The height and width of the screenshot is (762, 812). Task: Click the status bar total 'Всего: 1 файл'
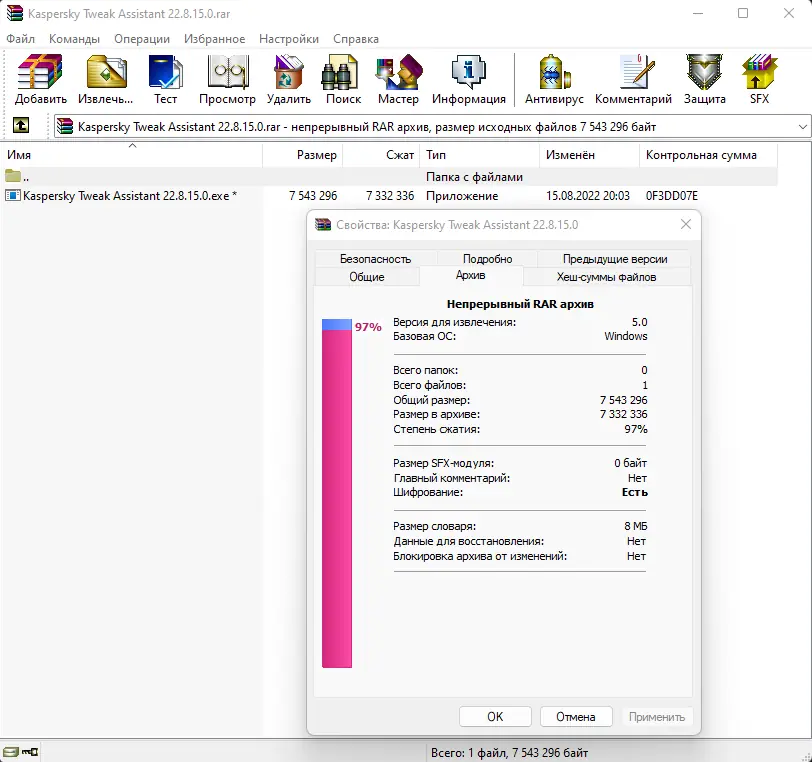pyautogui.click(x=510, y=752)
